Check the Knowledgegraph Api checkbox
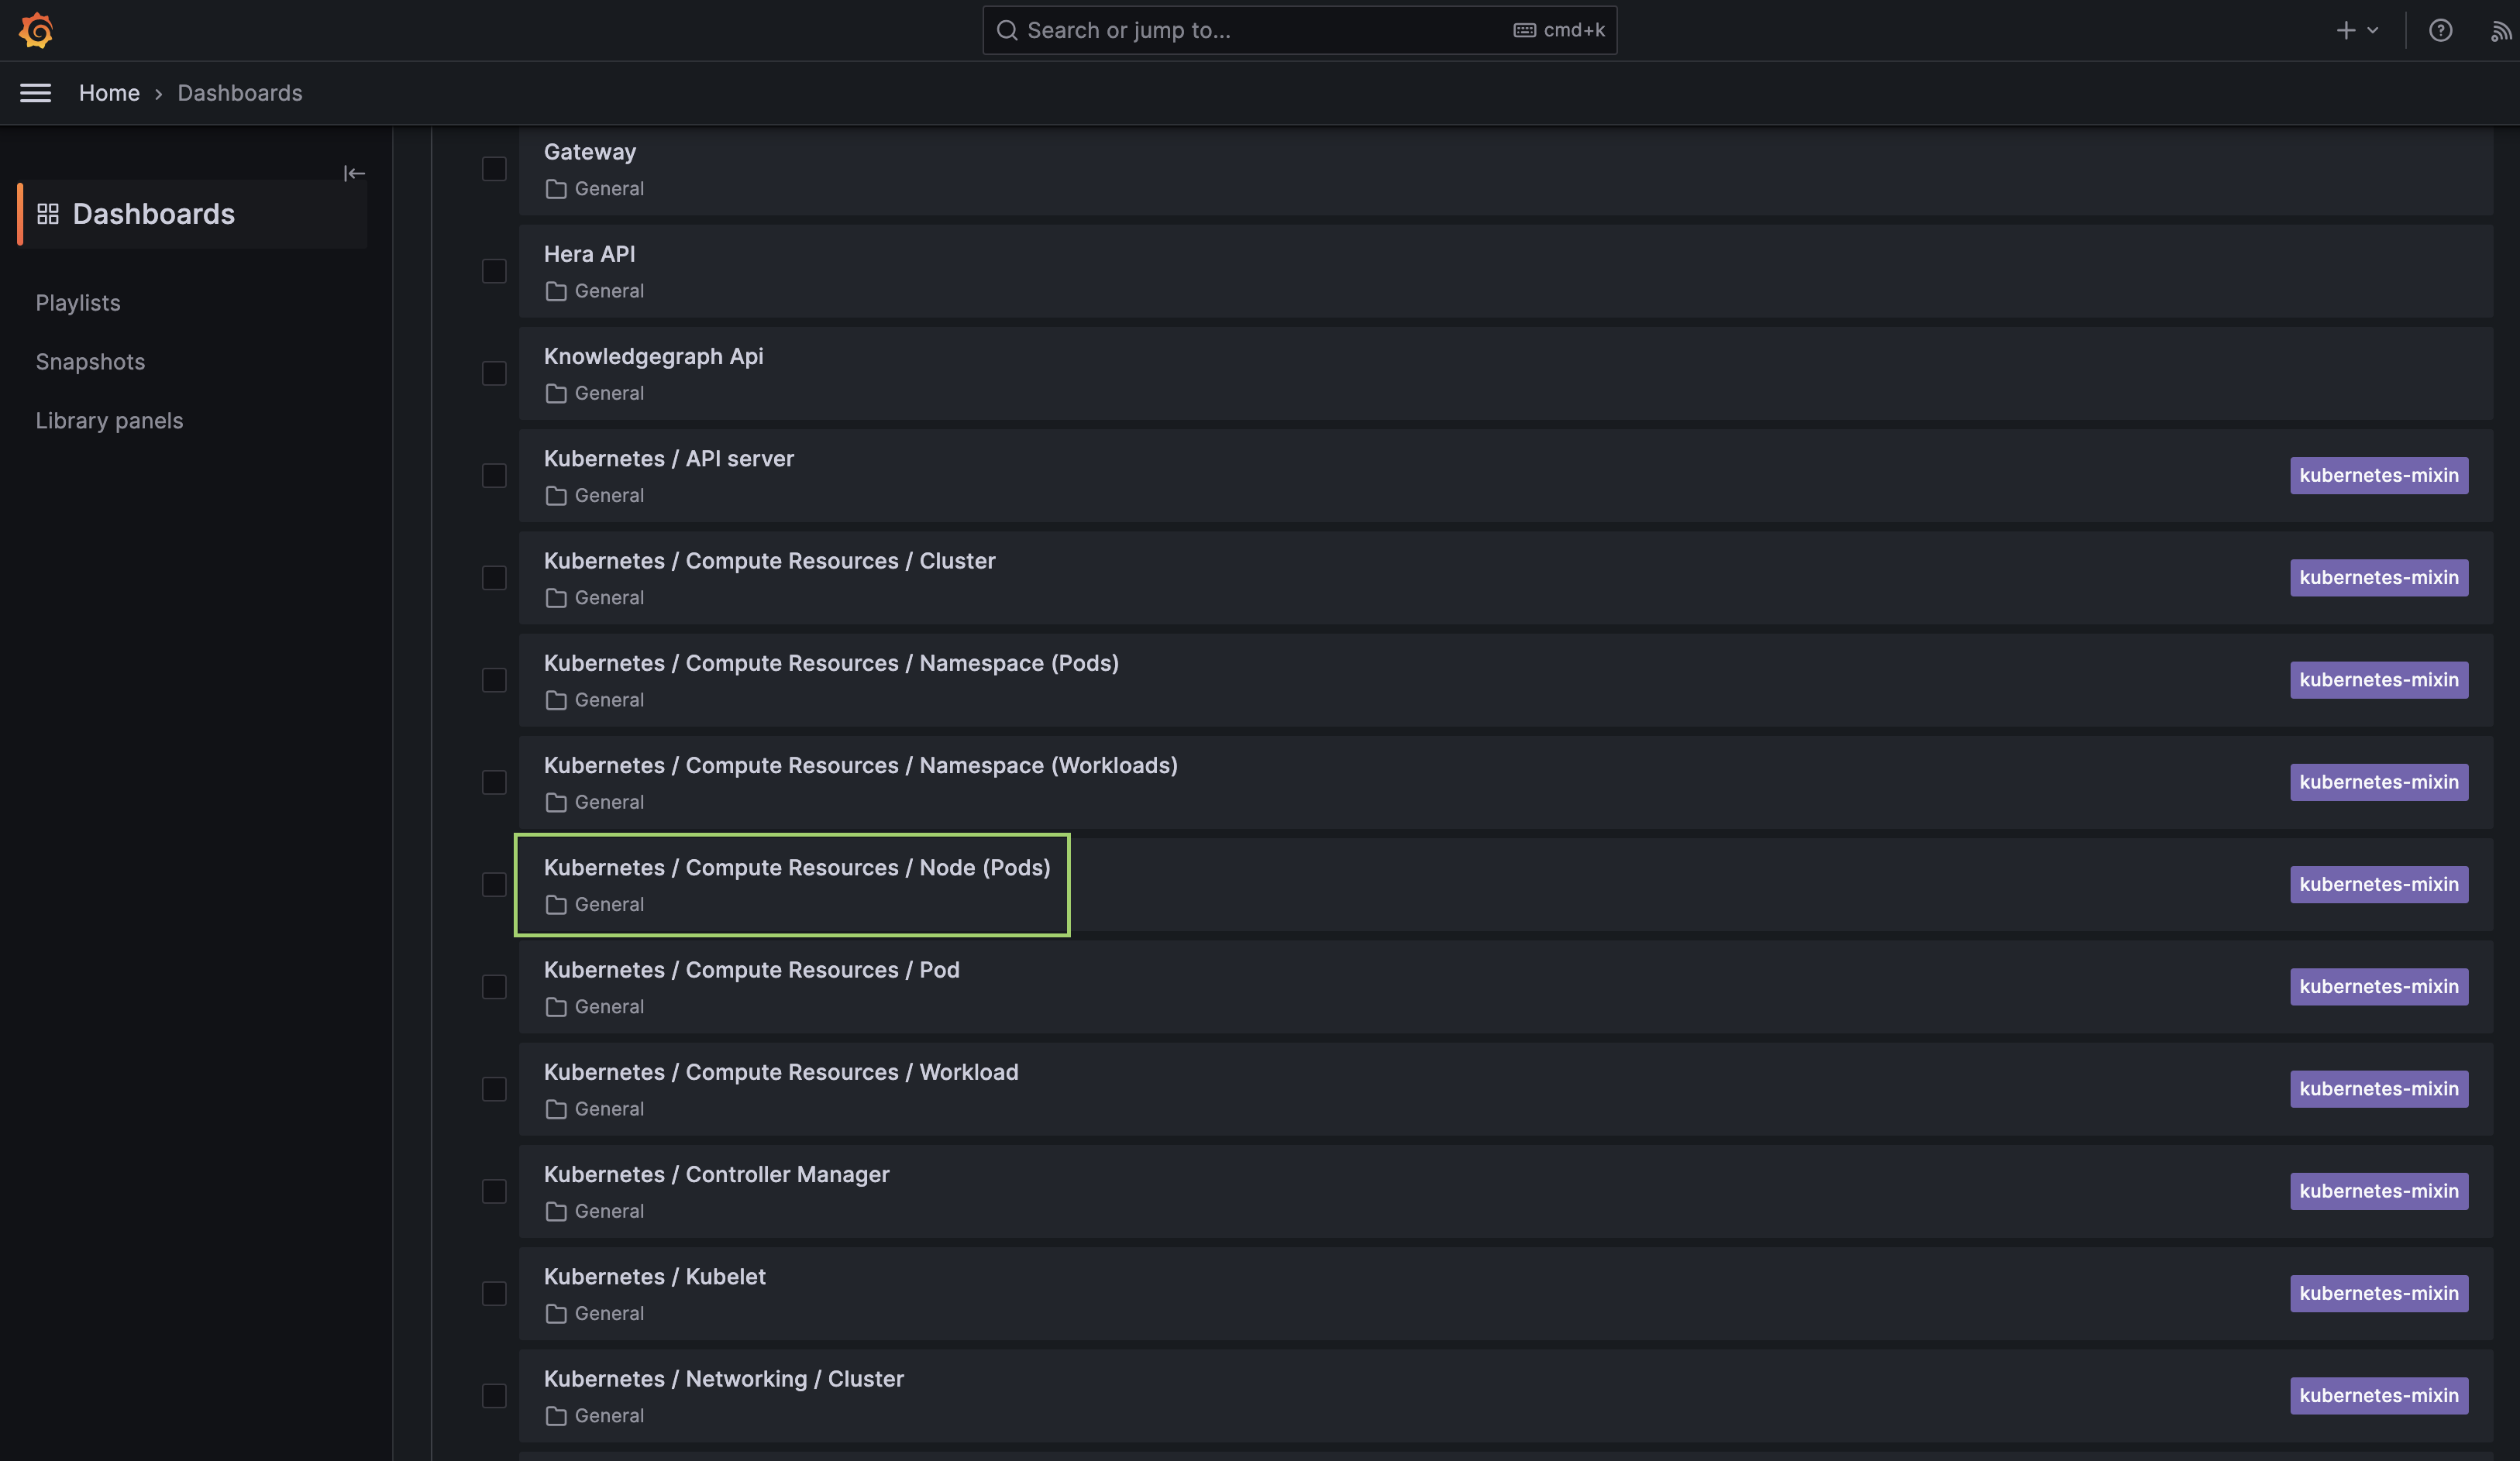Image resolution: width=2520 pixels, height=1461 pixels. [494, 373]
